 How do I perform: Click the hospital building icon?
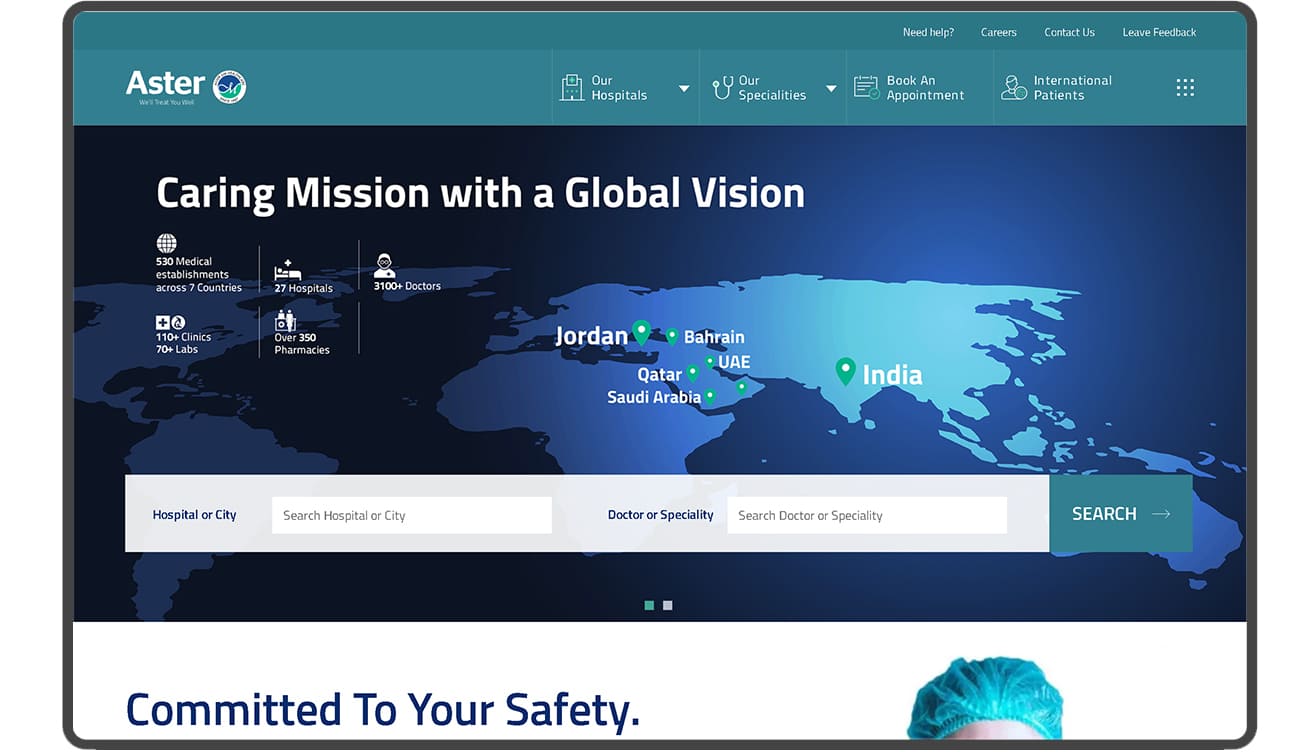pyautogui.click(x=571, y=88)
